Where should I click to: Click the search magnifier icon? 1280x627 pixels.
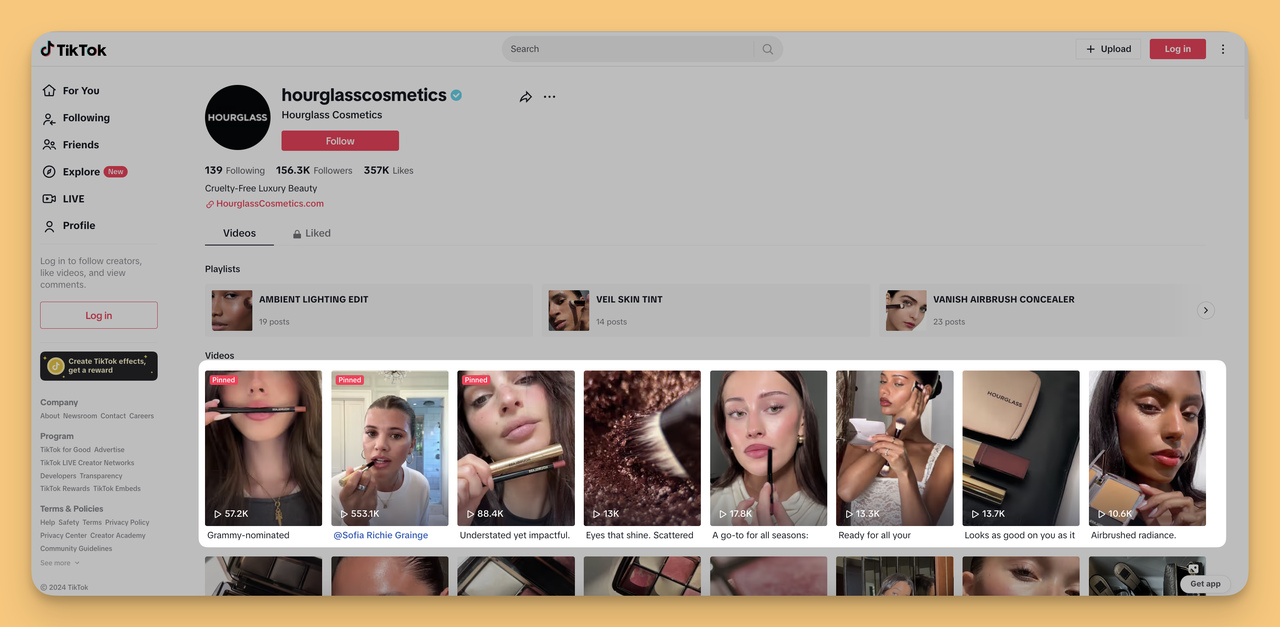[768, 49]
